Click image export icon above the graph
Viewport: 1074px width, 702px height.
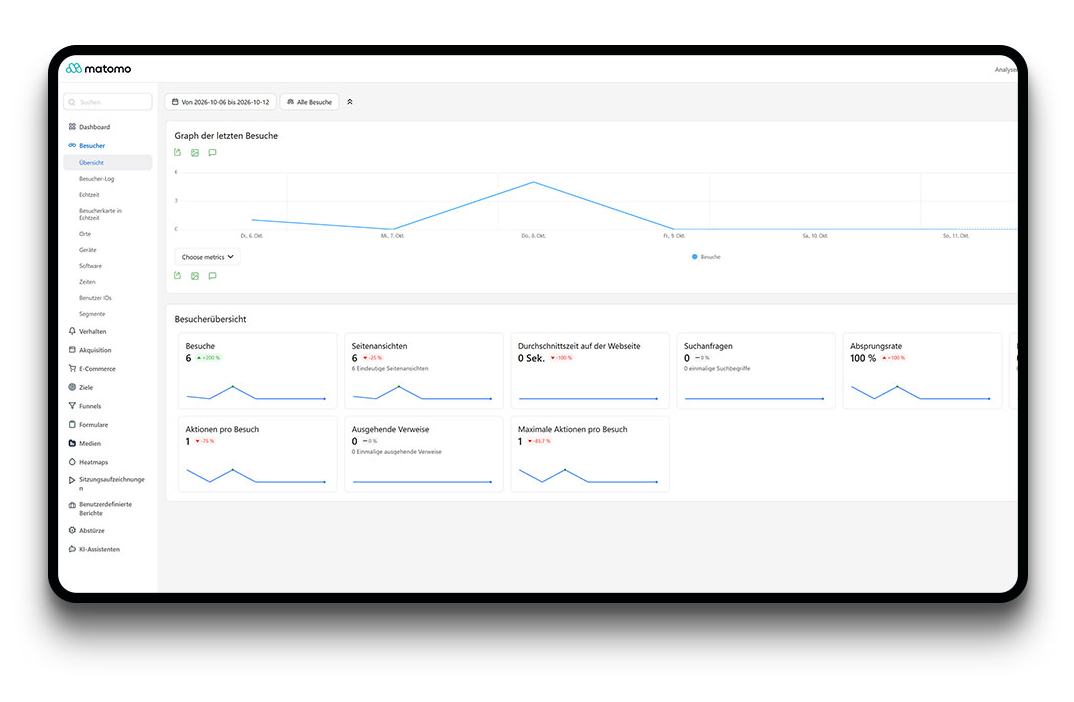point(195,153)
